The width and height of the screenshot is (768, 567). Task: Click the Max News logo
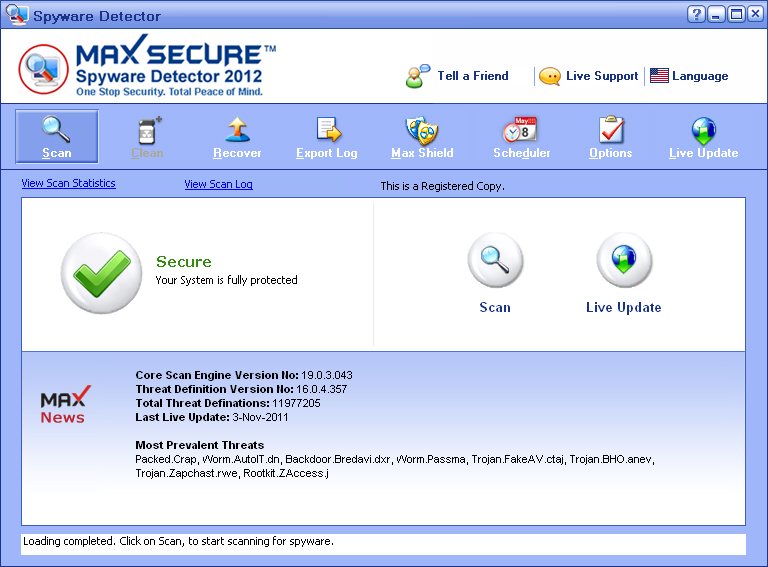(x=64, y=404)
